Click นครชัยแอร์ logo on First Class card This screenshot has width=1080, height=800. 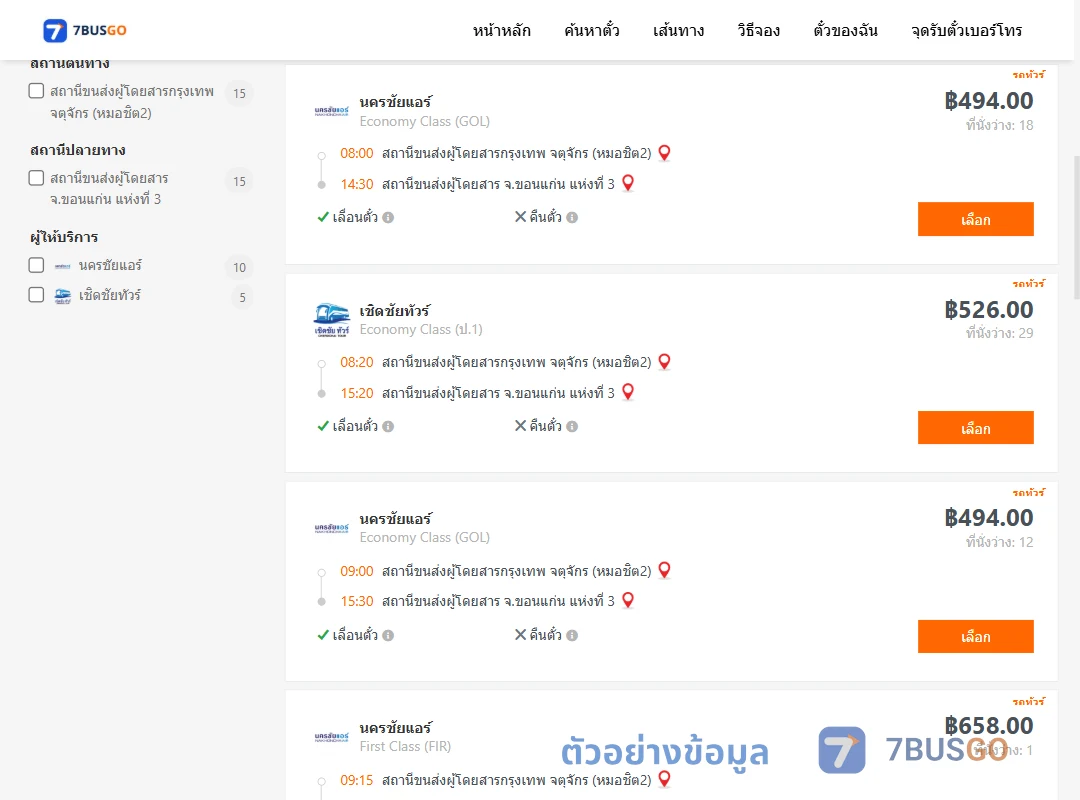(x=331, y=737)
